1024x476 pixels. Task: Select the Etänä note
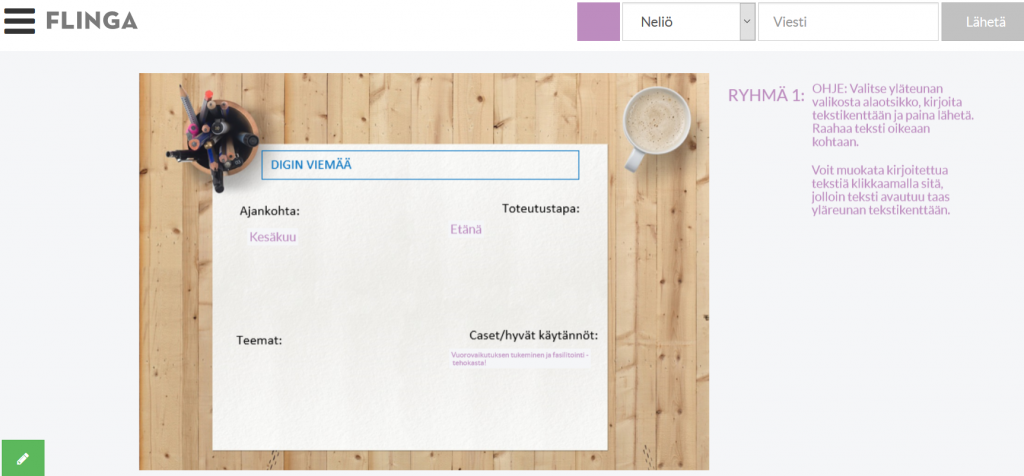[x=466, y=230]
